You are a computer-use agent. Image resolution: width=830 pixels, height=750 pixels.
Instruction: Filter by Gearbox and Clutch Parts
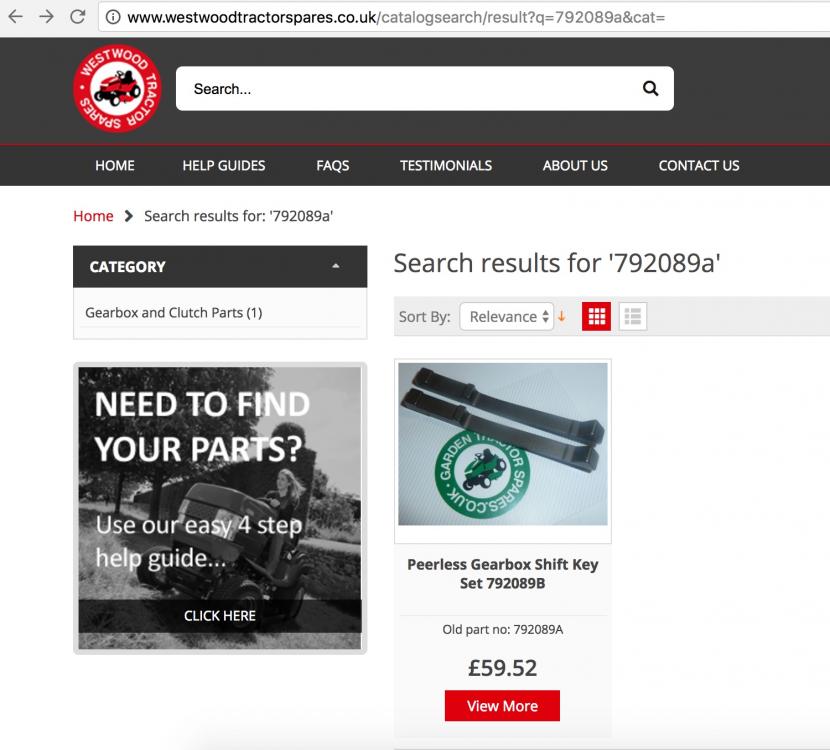[174, 313]
